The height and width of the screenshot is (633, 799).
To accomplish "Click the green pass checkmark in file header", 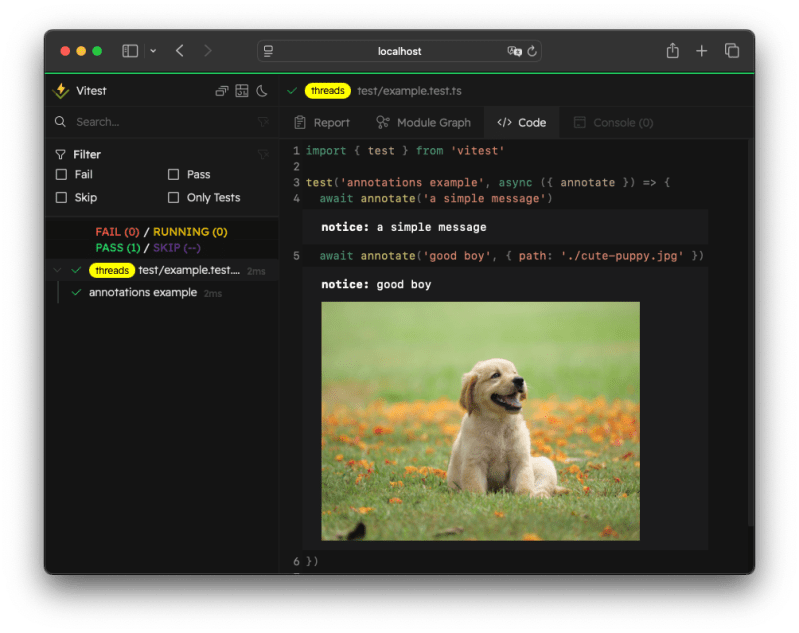I will point(292,91).
